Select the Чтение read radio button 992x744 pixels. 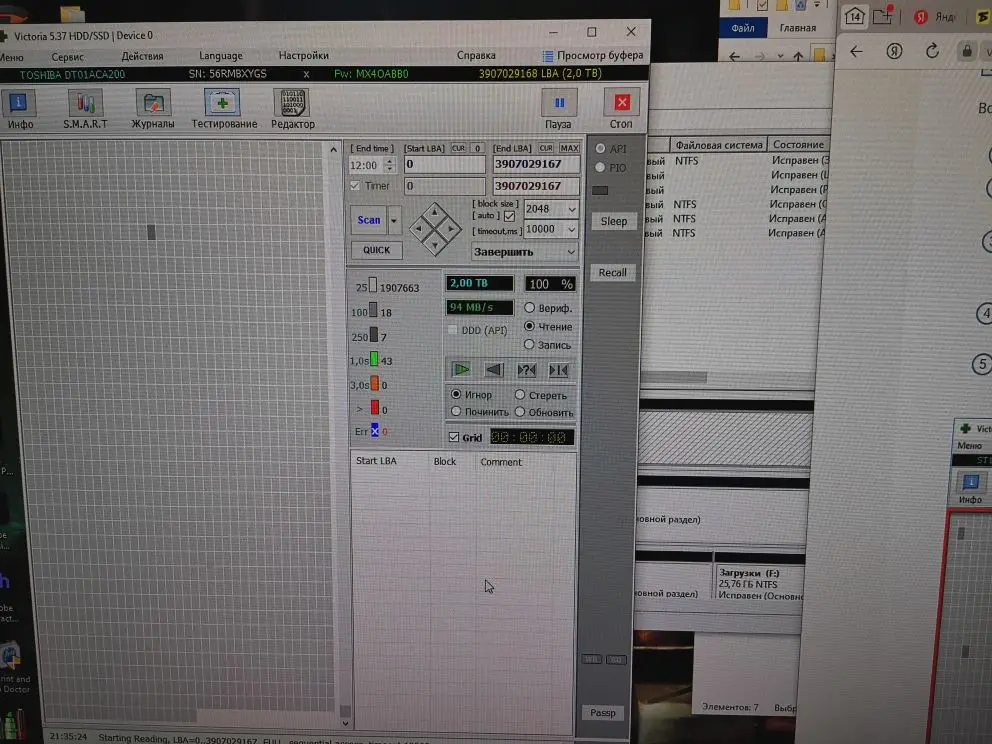click(x=530, y=326)
